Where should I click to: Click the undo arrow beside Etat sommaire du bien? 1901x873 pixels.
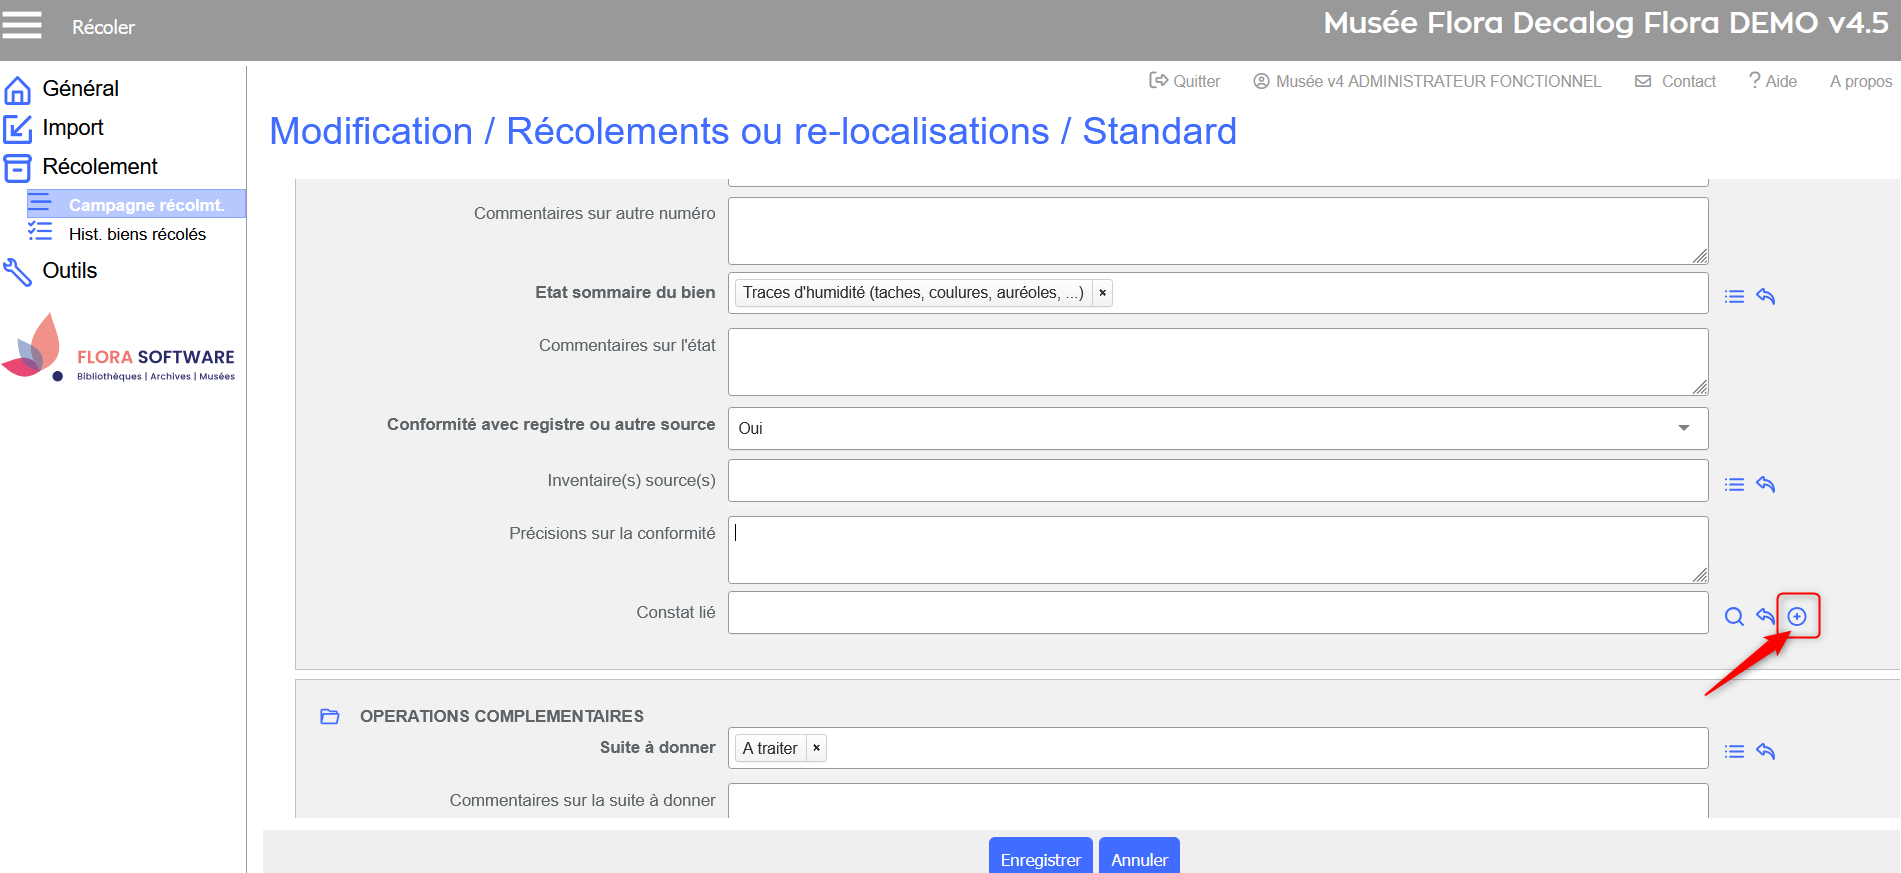[1765, 296]
